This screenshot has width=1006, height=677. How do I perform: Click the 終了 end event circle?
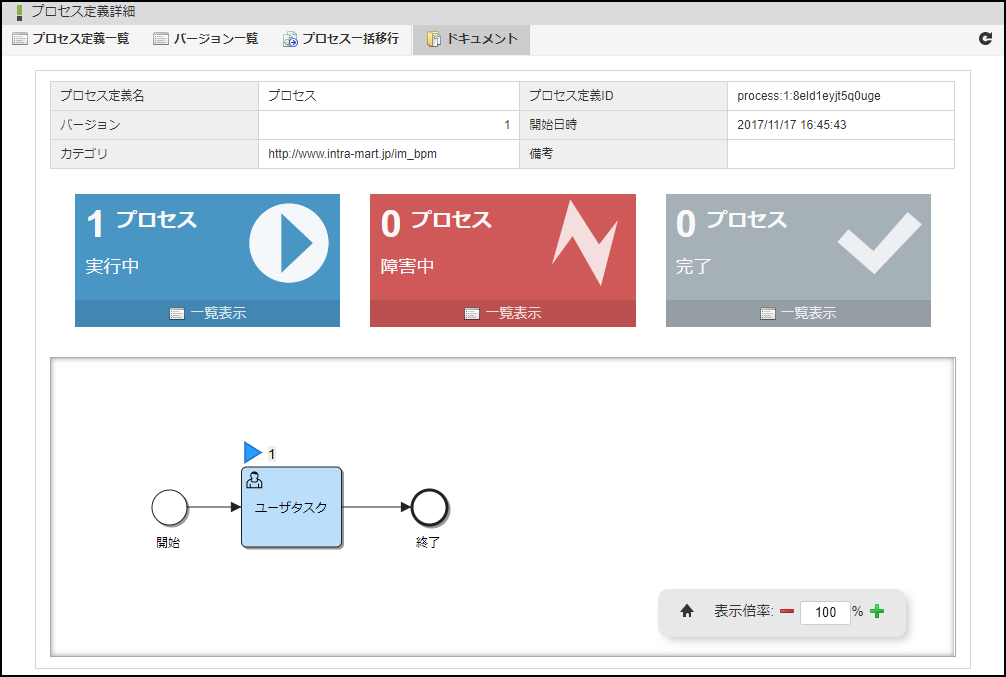[429, 507]
